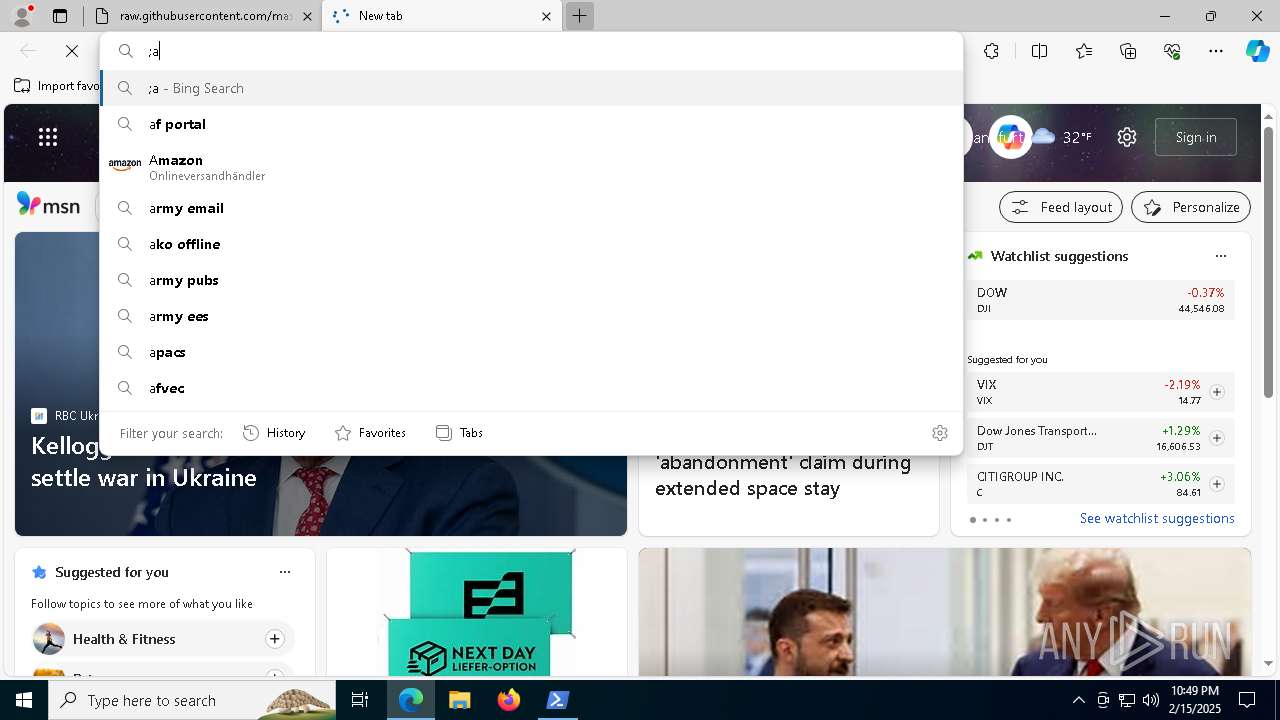
Task: Open Suggested for you more options
Action: click(x=285, y=572)
